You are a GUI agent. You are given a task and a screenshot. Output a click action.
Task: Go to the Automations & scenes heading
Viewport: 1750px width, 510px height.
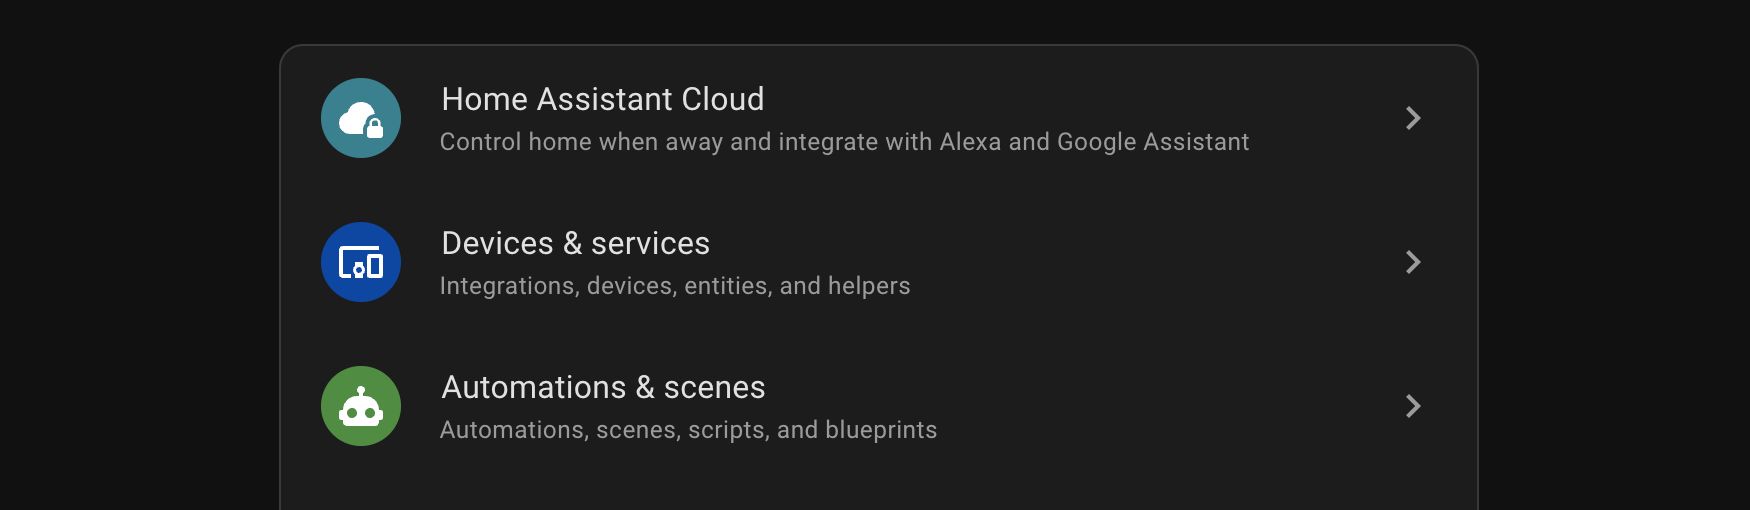click(603, 387)
